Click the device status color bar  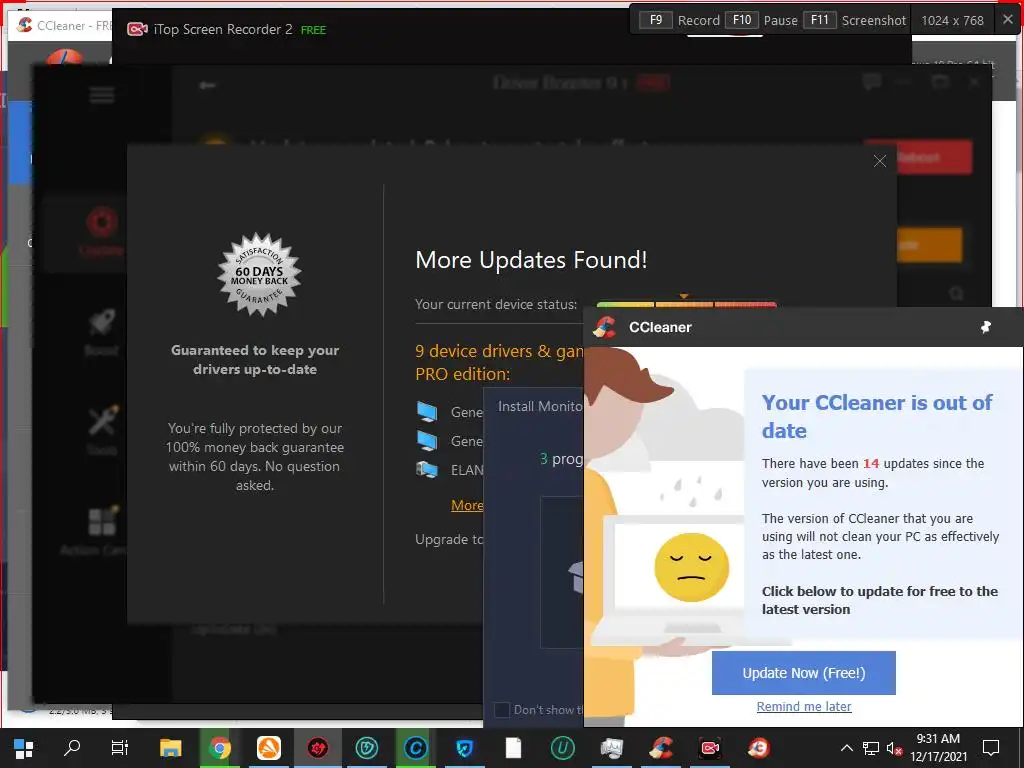pos(686,304)
